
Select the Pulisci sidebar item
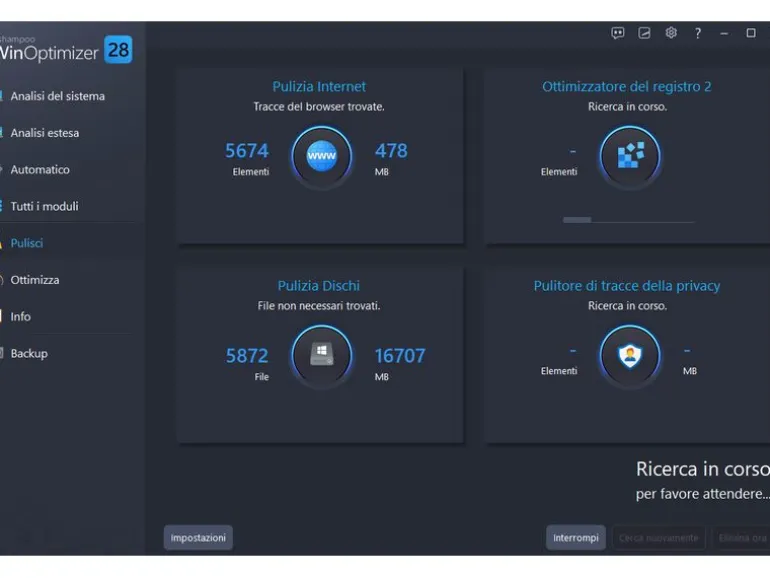coord(27,243)
